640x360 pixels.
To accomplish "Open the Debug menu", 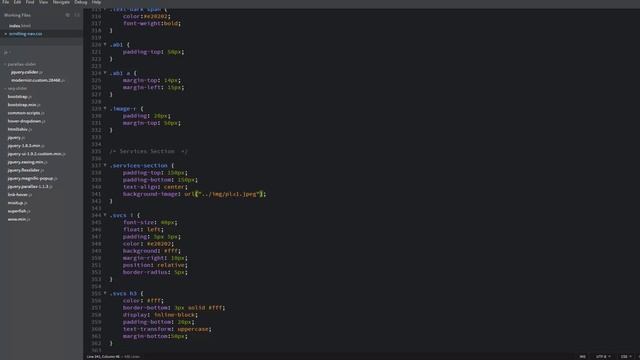I will click(x=80, y=2).
